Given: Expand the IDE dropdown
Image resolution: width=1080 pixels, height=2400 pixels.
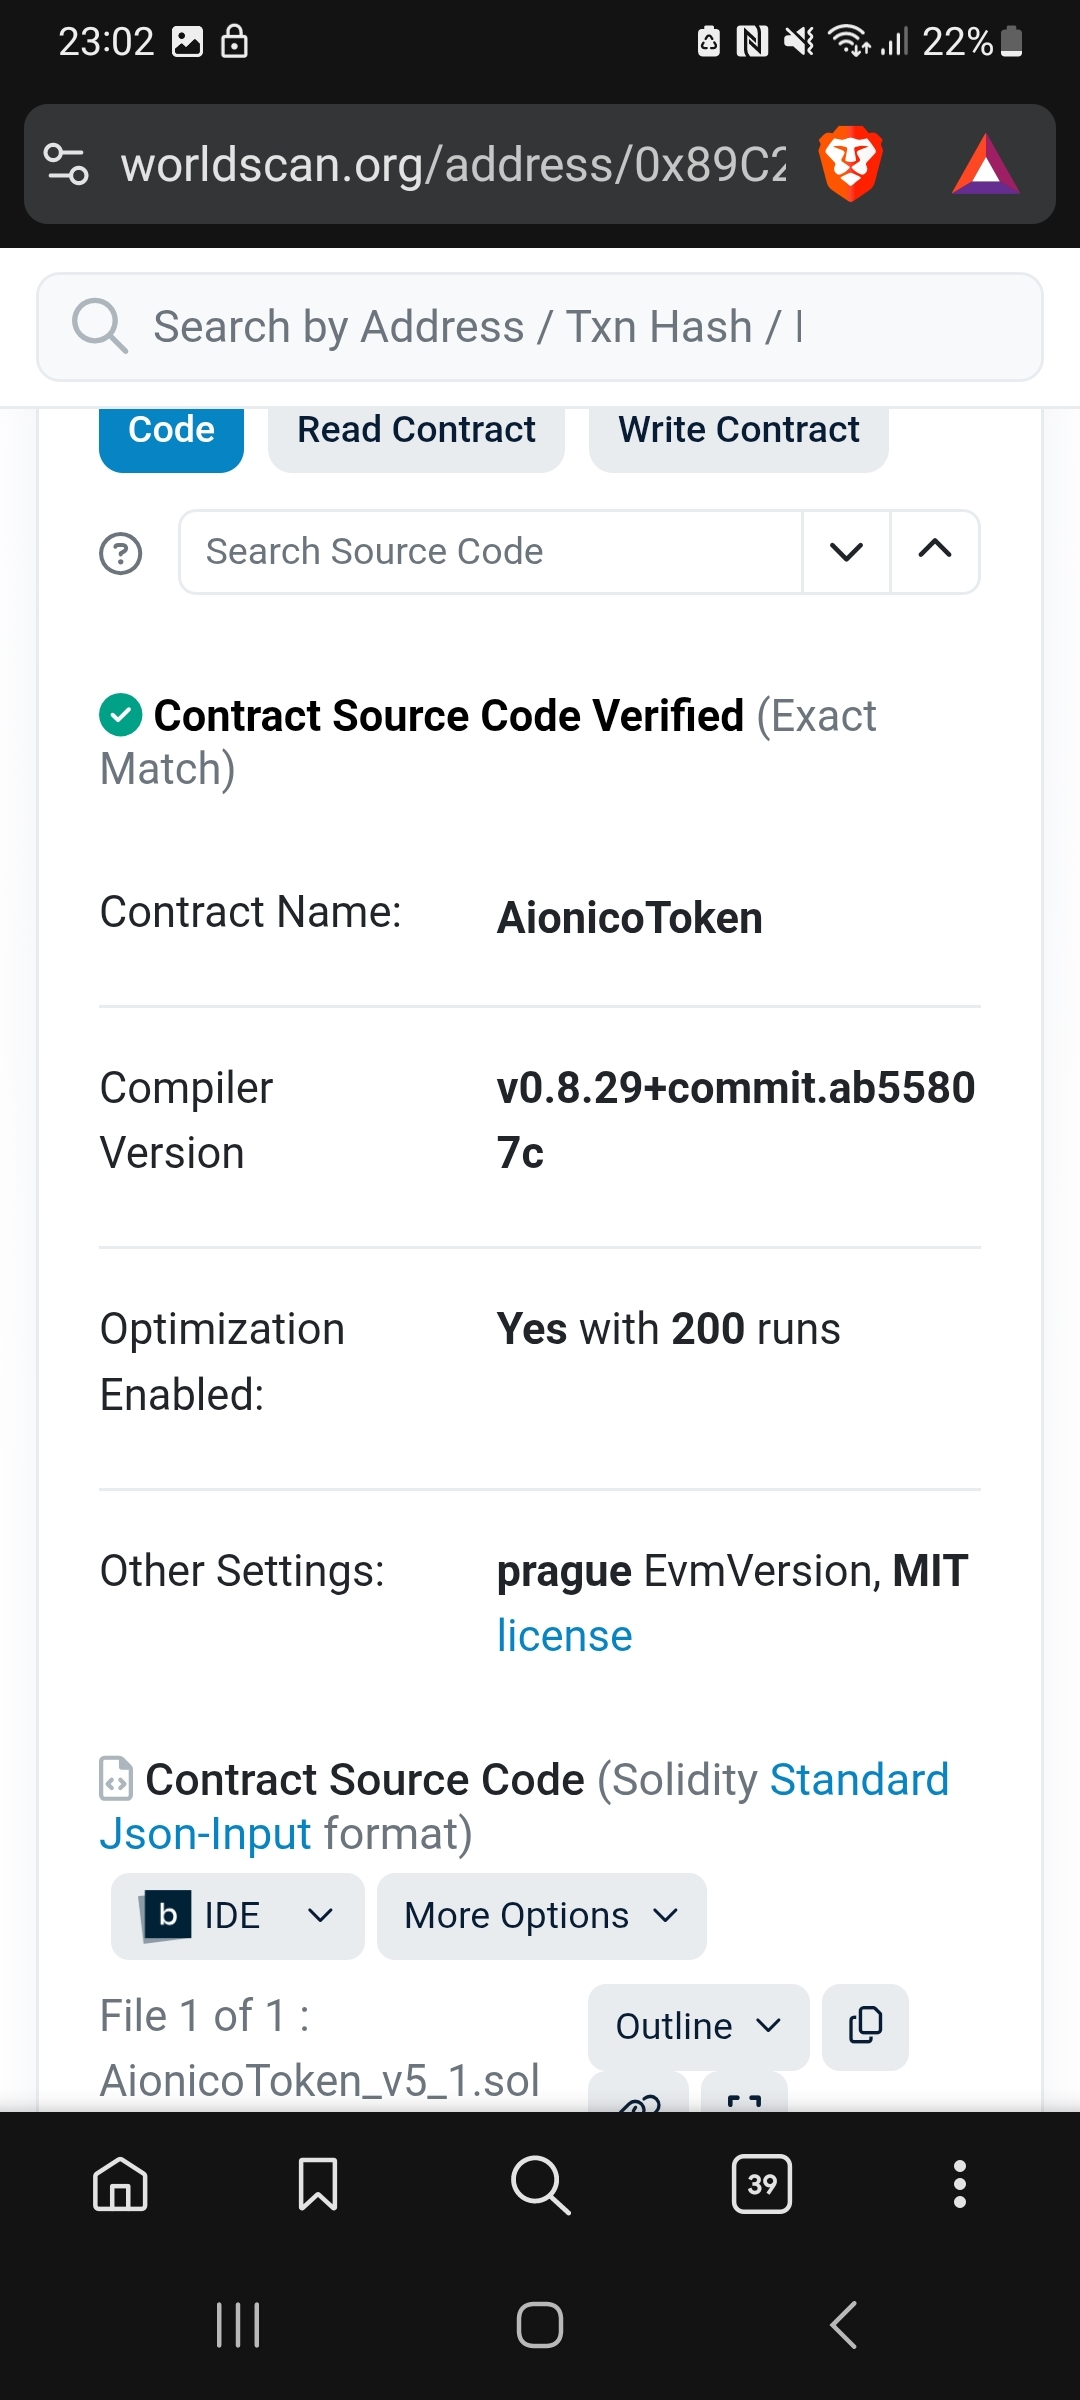Looking at the screenshot, I should [x=238, y=1916].
